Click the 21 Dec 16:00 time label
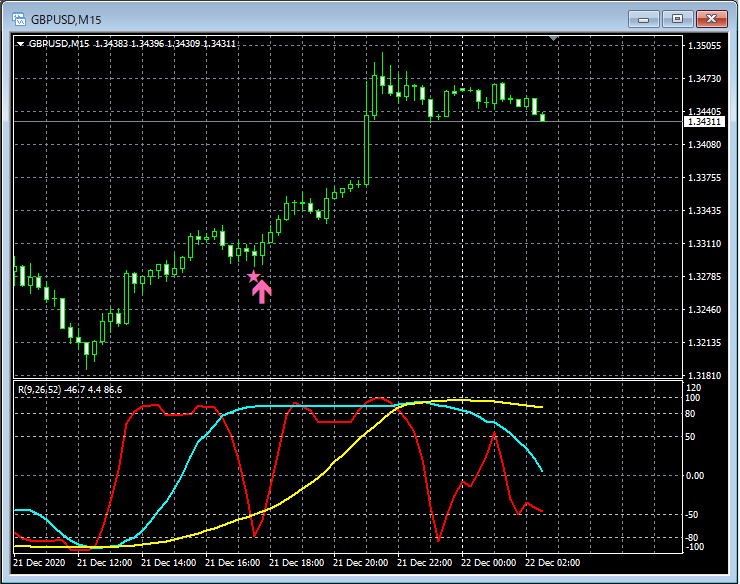The image size is (740, 584). point(236,563)
